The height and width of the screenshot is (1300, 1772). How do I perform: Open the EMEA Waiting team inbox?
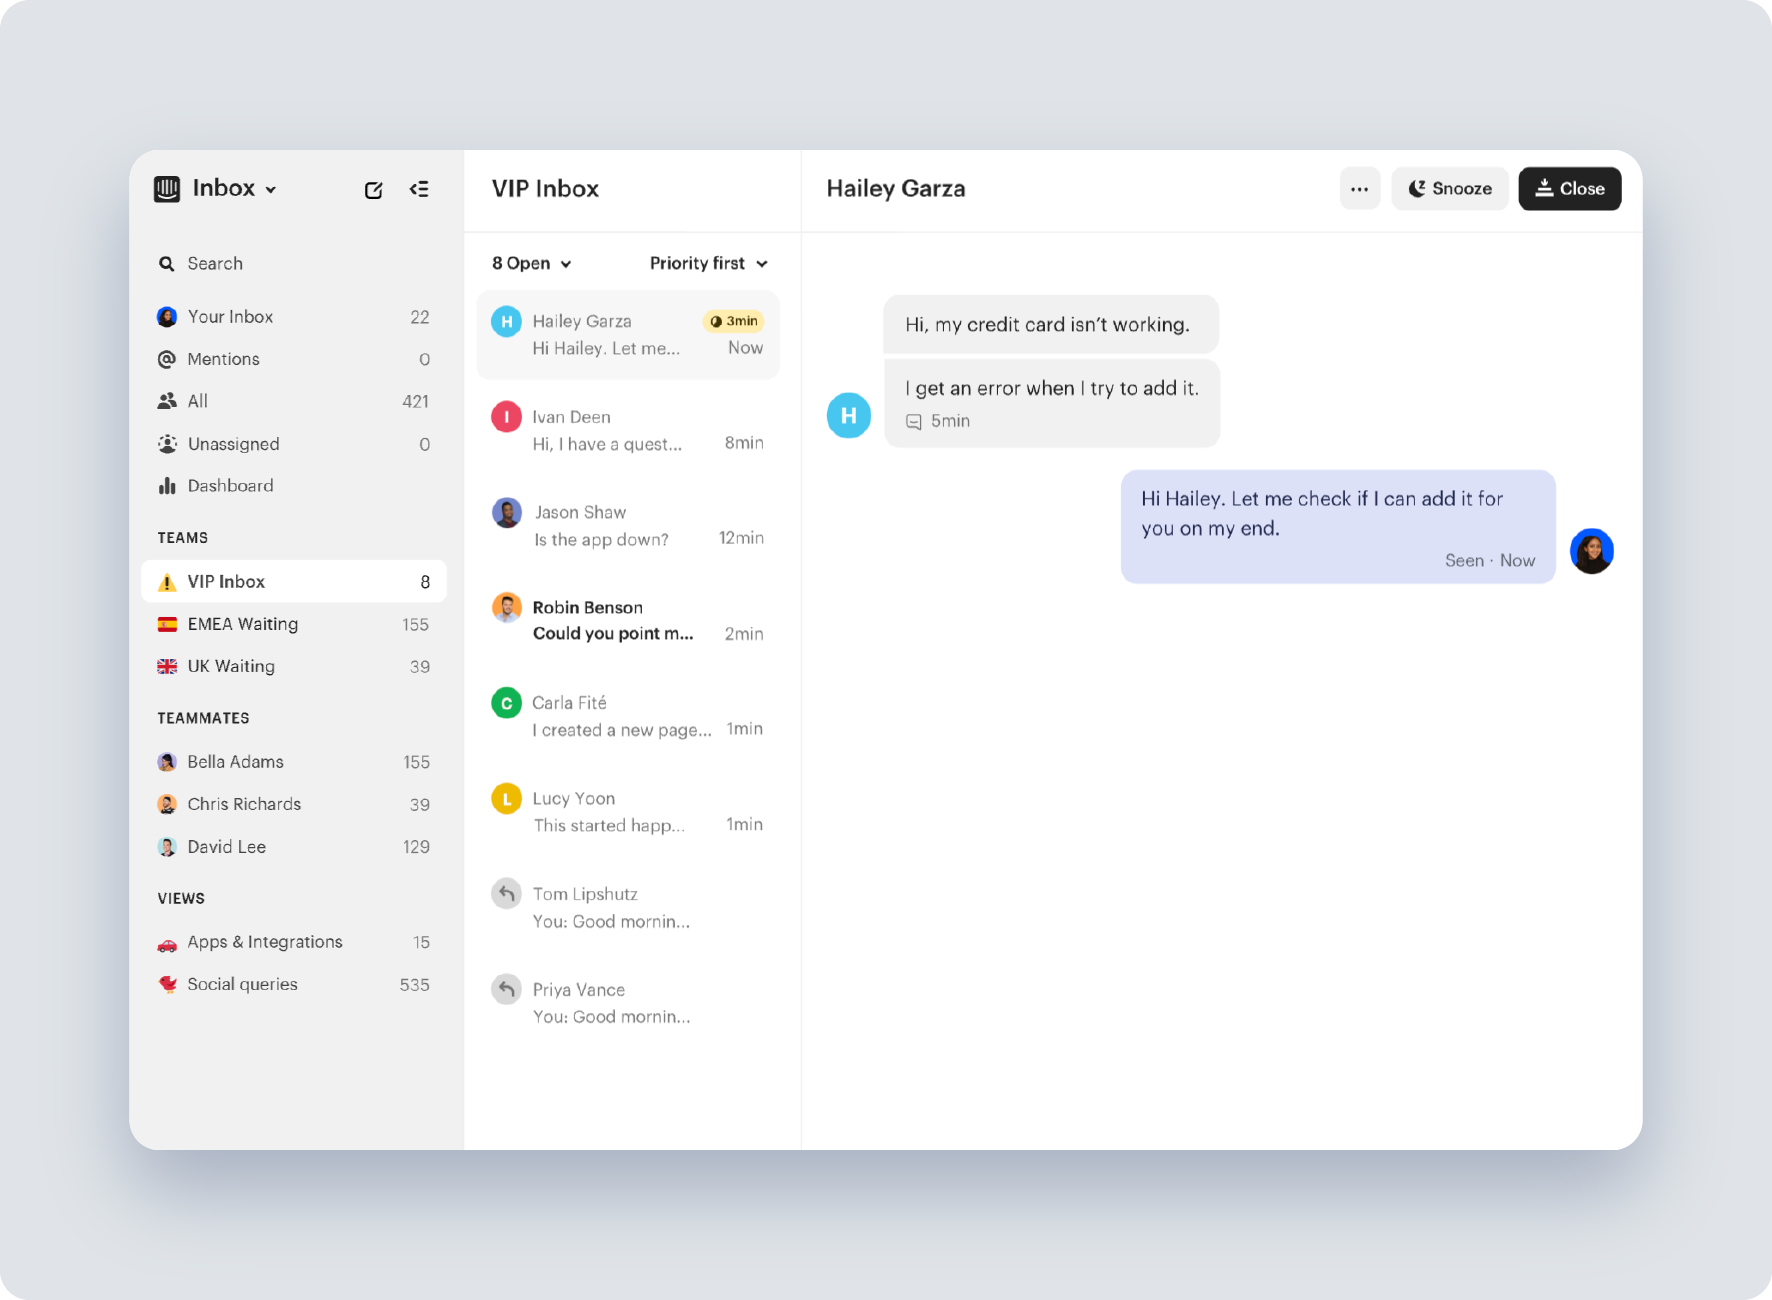click(x=242, y=623)
